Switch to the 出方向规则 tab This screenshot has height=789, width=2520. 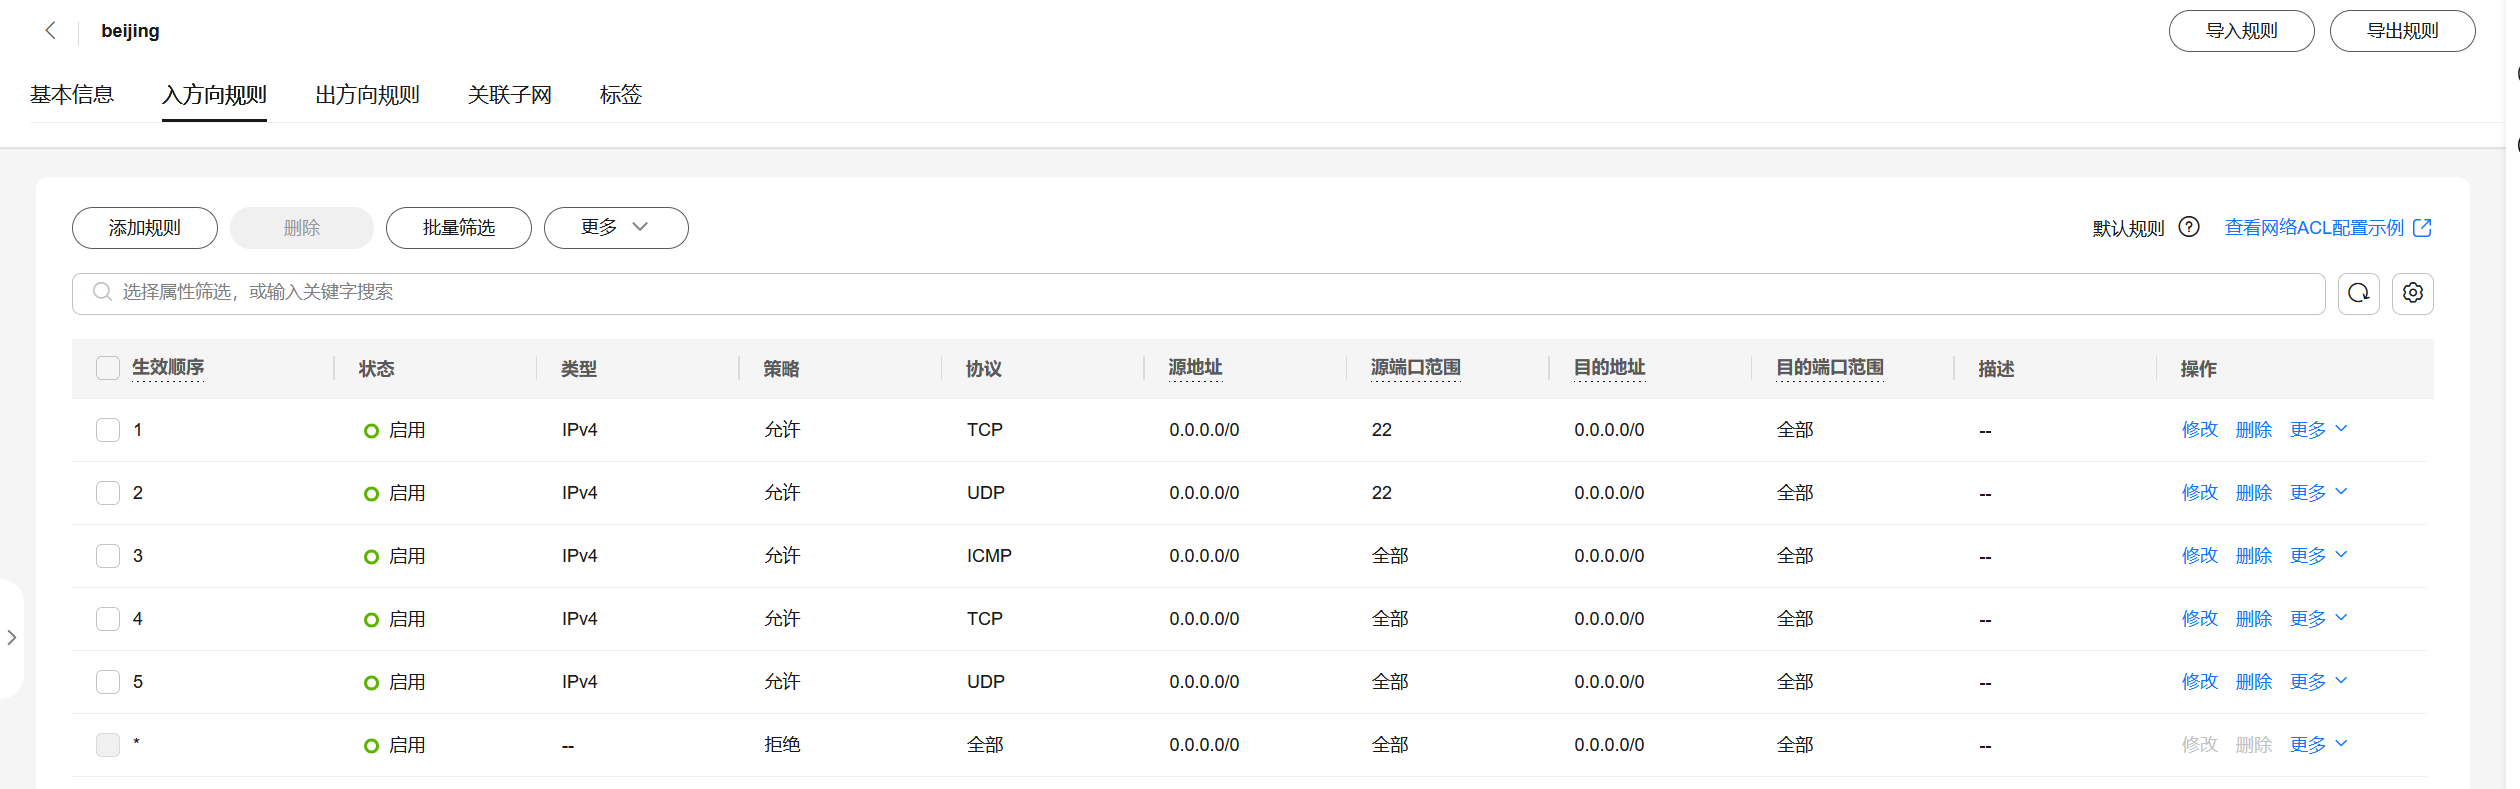(367, 95)
